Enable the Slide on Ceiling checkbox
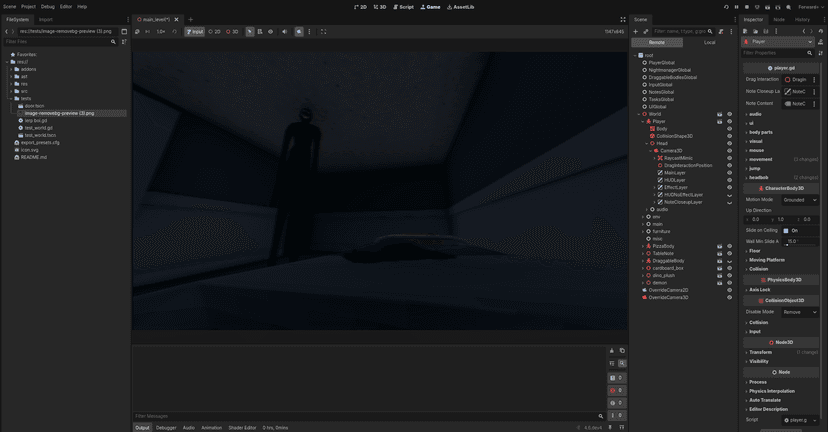Image resolution: width=828 pixels, height=432 pixels. 786,230
